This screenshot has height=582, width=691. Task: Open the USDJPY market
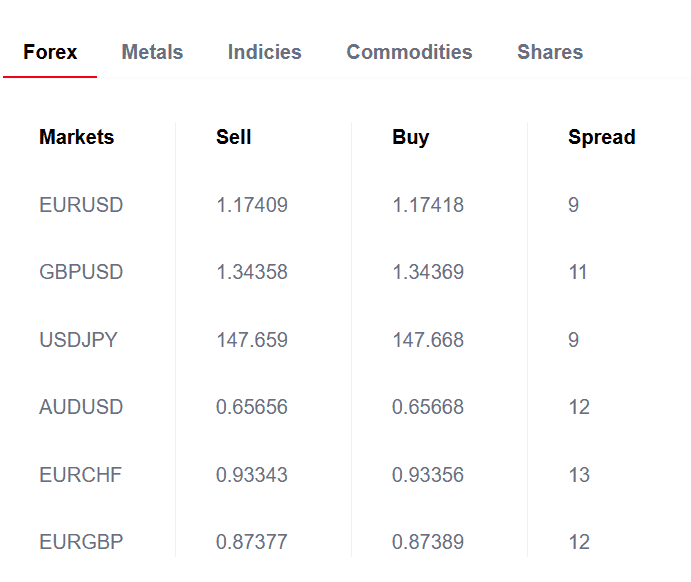[78, 340]
